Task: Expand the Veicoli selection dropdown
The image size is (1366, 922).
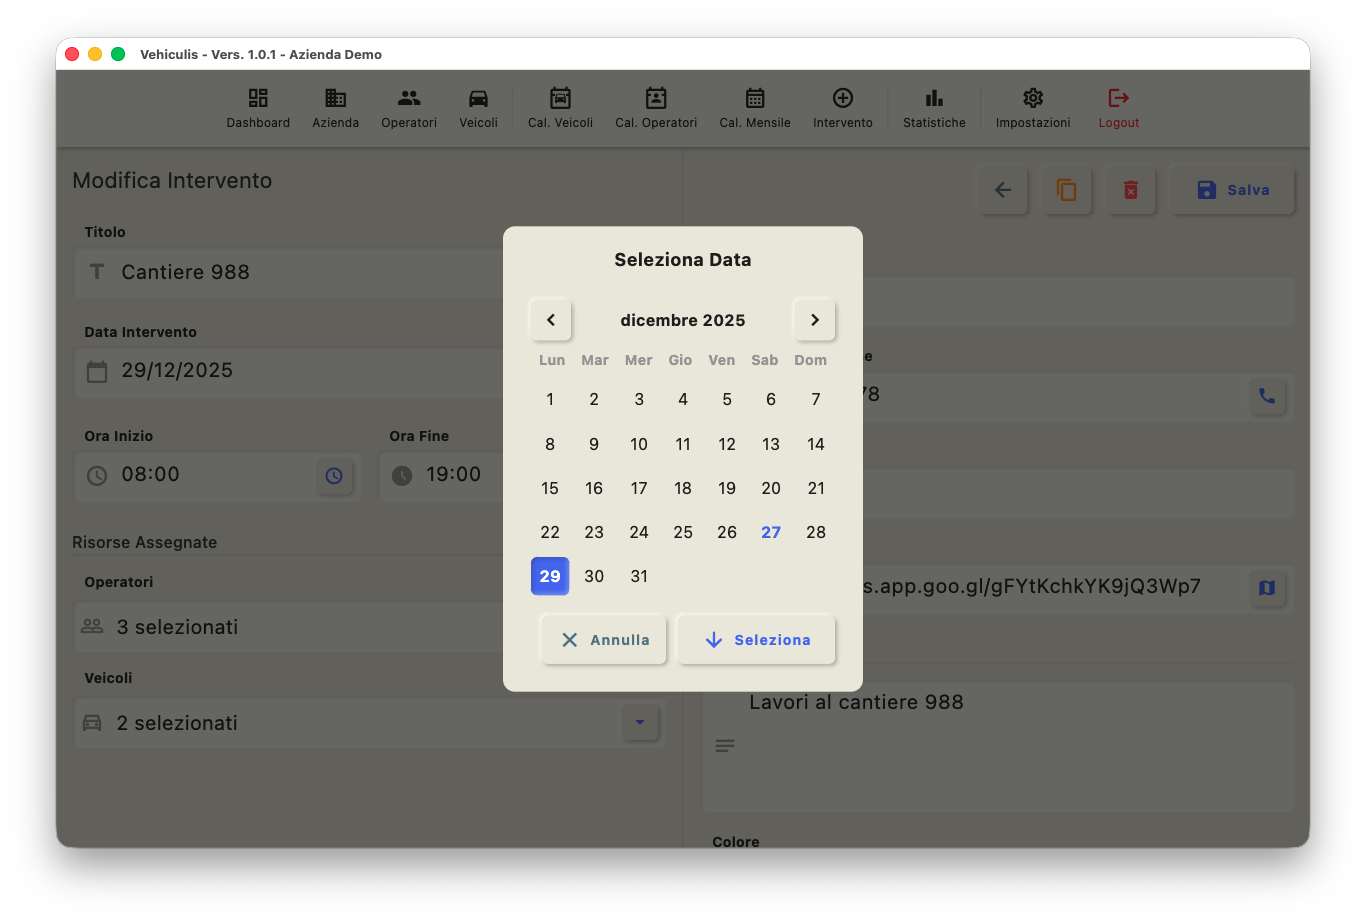Action: click(640, 722)
